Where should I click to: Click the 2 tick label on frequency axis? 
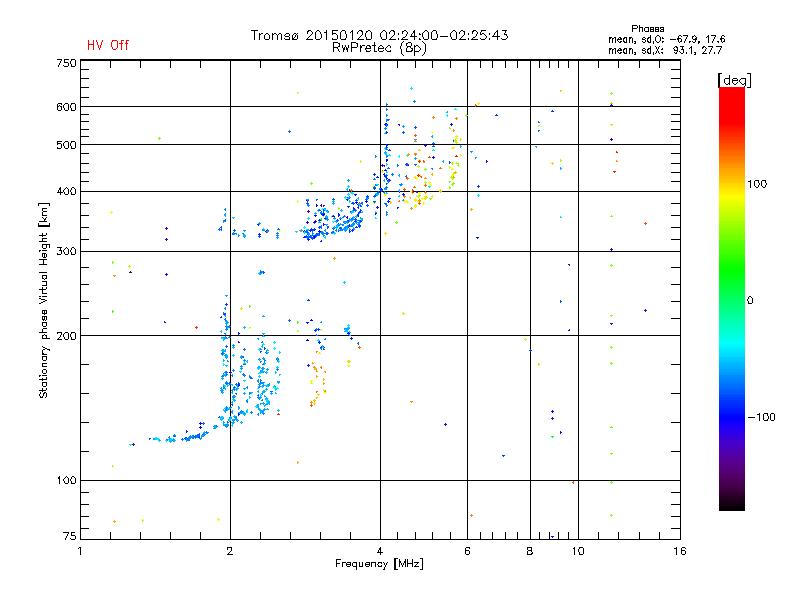pos(230,552)
